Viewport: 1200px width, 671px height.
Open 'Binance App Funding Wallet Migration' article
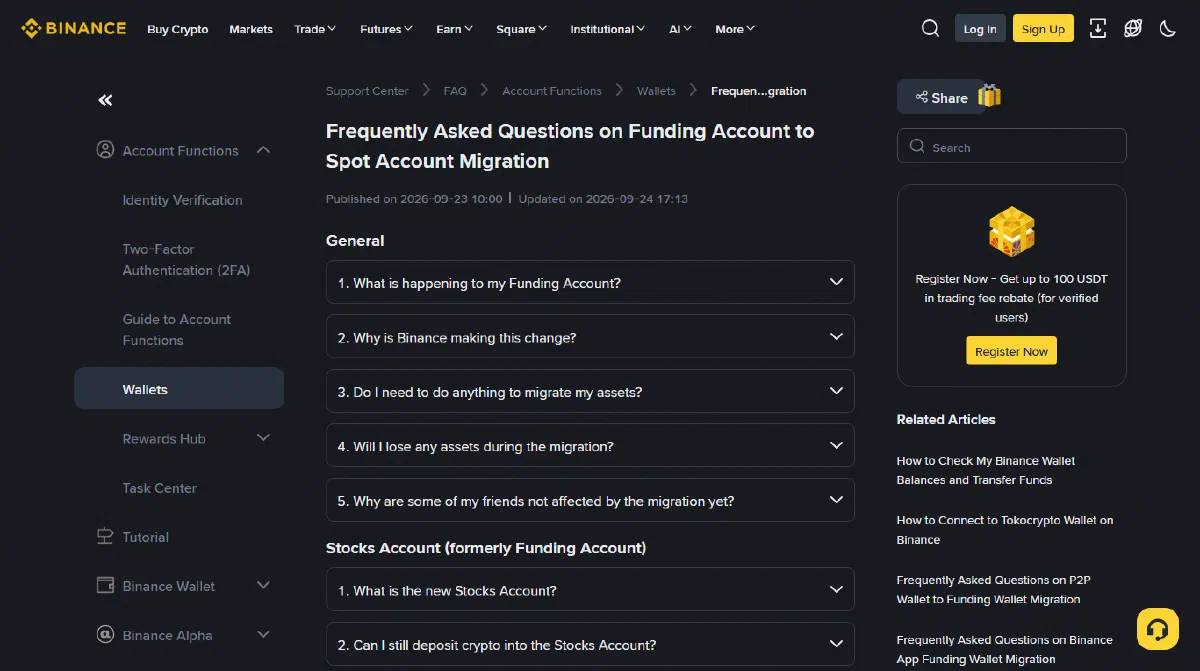(x=1005, y=649)
